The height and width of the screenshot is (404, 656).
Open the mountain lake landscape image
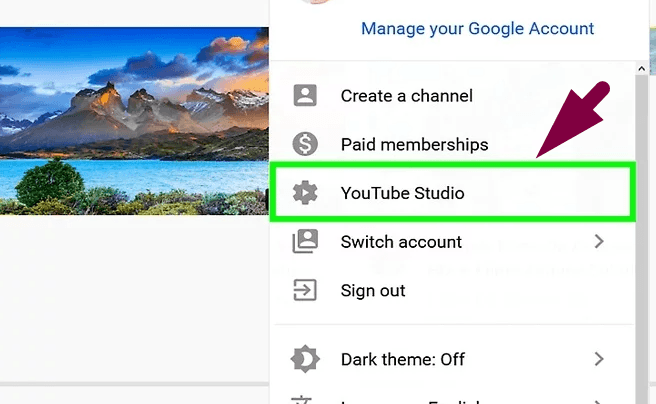(134, 121)
